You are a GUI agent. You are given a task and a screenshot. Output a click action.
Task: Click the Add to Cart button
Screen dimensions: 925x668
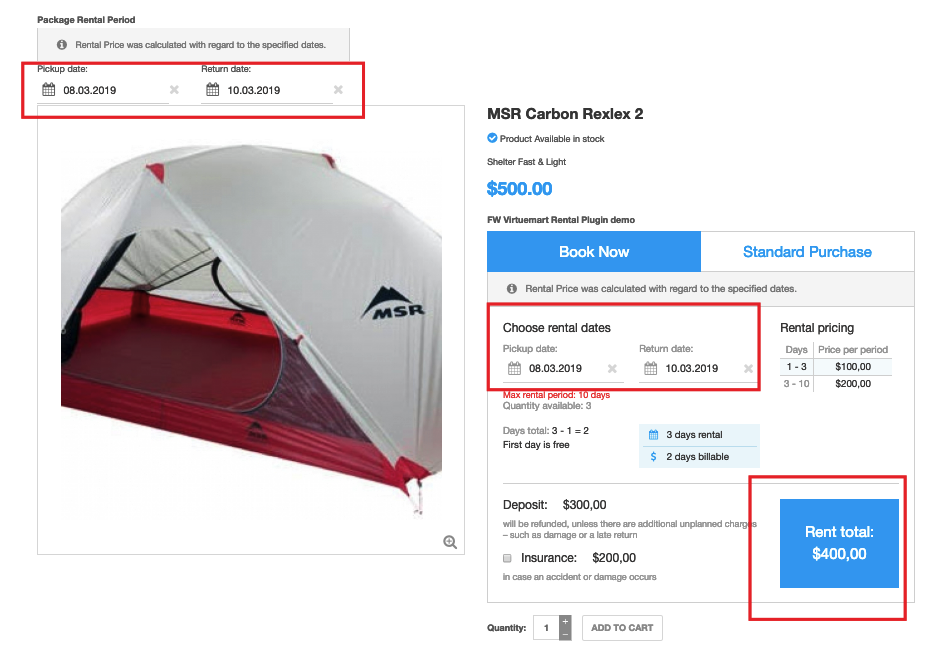[622, 628]
